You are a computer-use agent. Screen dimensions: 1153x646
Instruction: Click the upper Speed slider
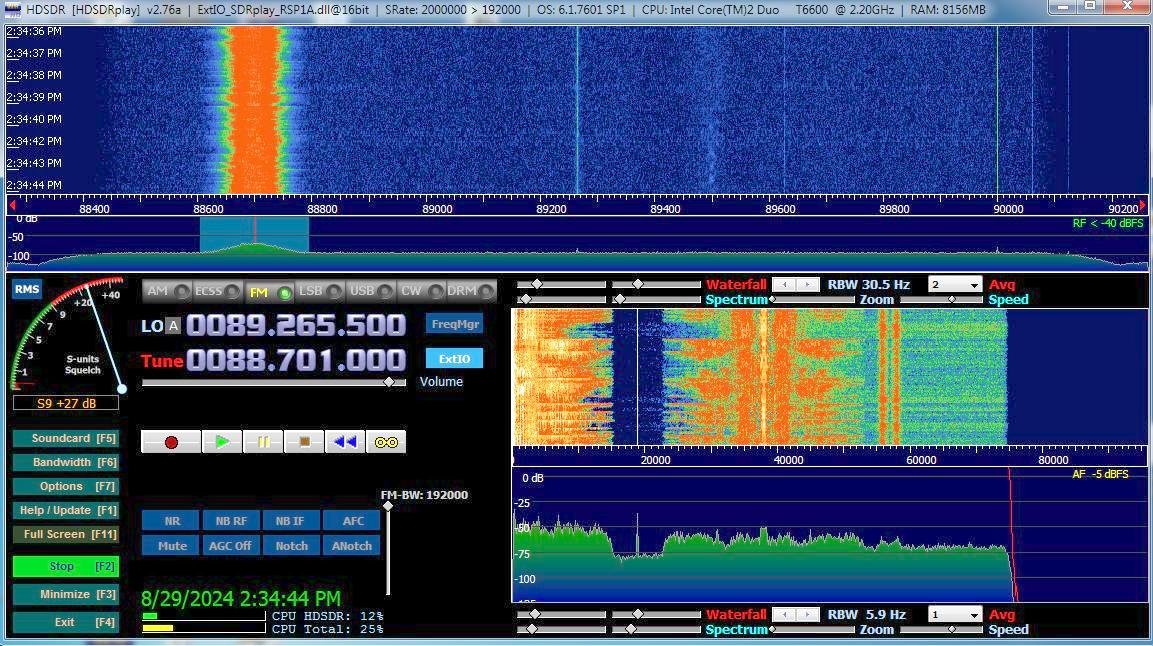941,300
